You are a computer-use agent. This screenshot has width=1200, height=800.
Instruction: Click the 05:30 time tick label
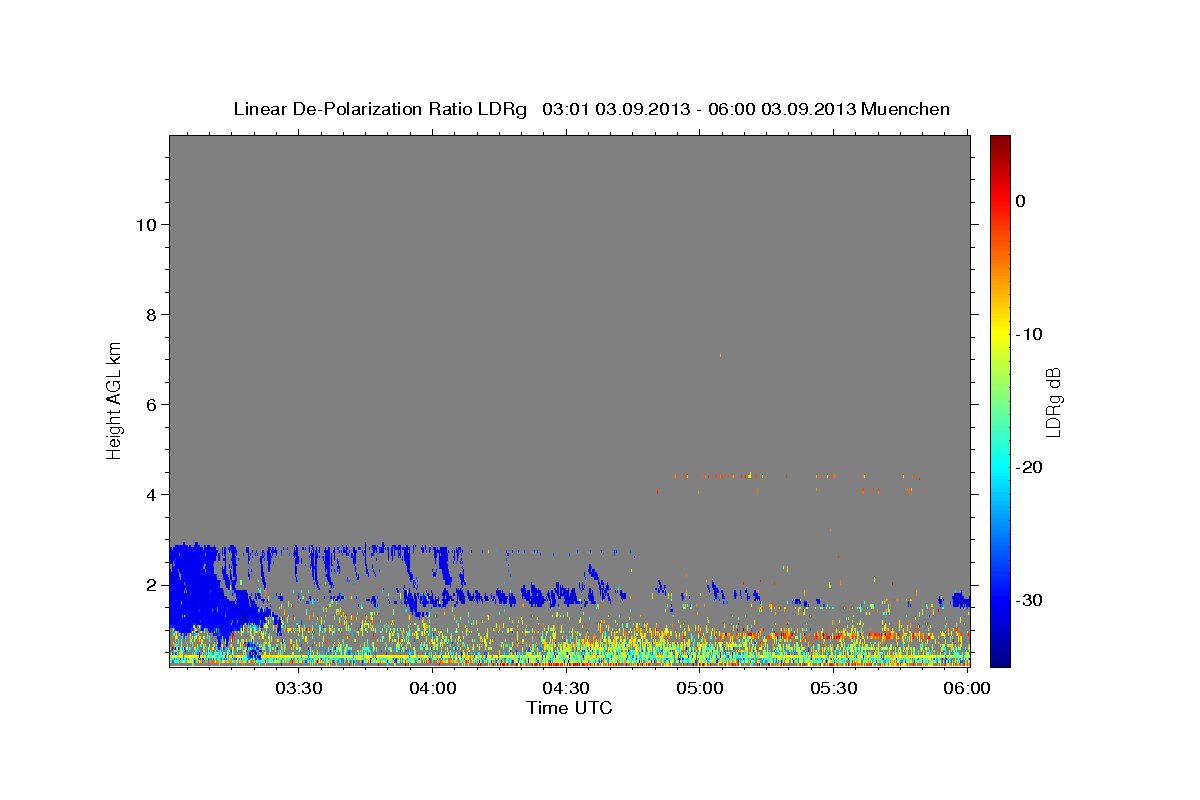click(833, 688)
